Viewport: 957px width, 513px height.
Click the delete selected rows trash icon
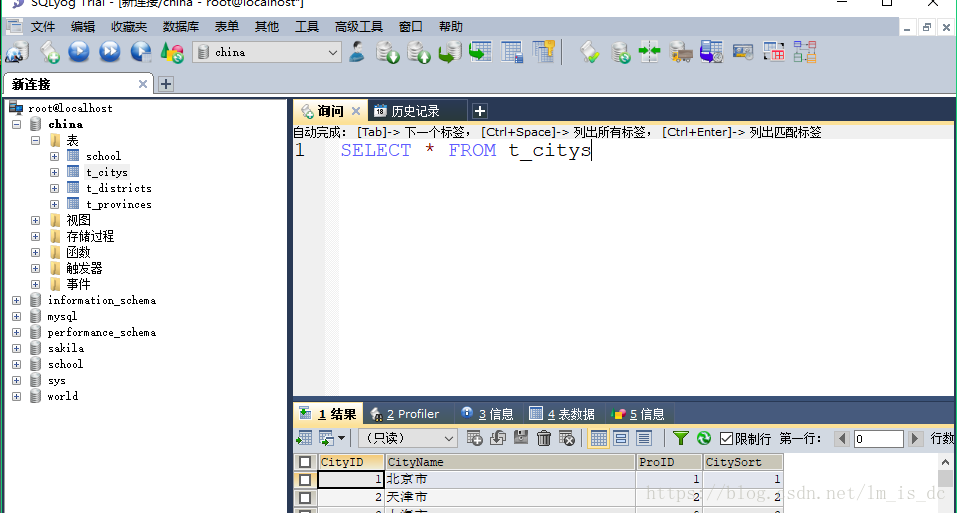[544, 438]
